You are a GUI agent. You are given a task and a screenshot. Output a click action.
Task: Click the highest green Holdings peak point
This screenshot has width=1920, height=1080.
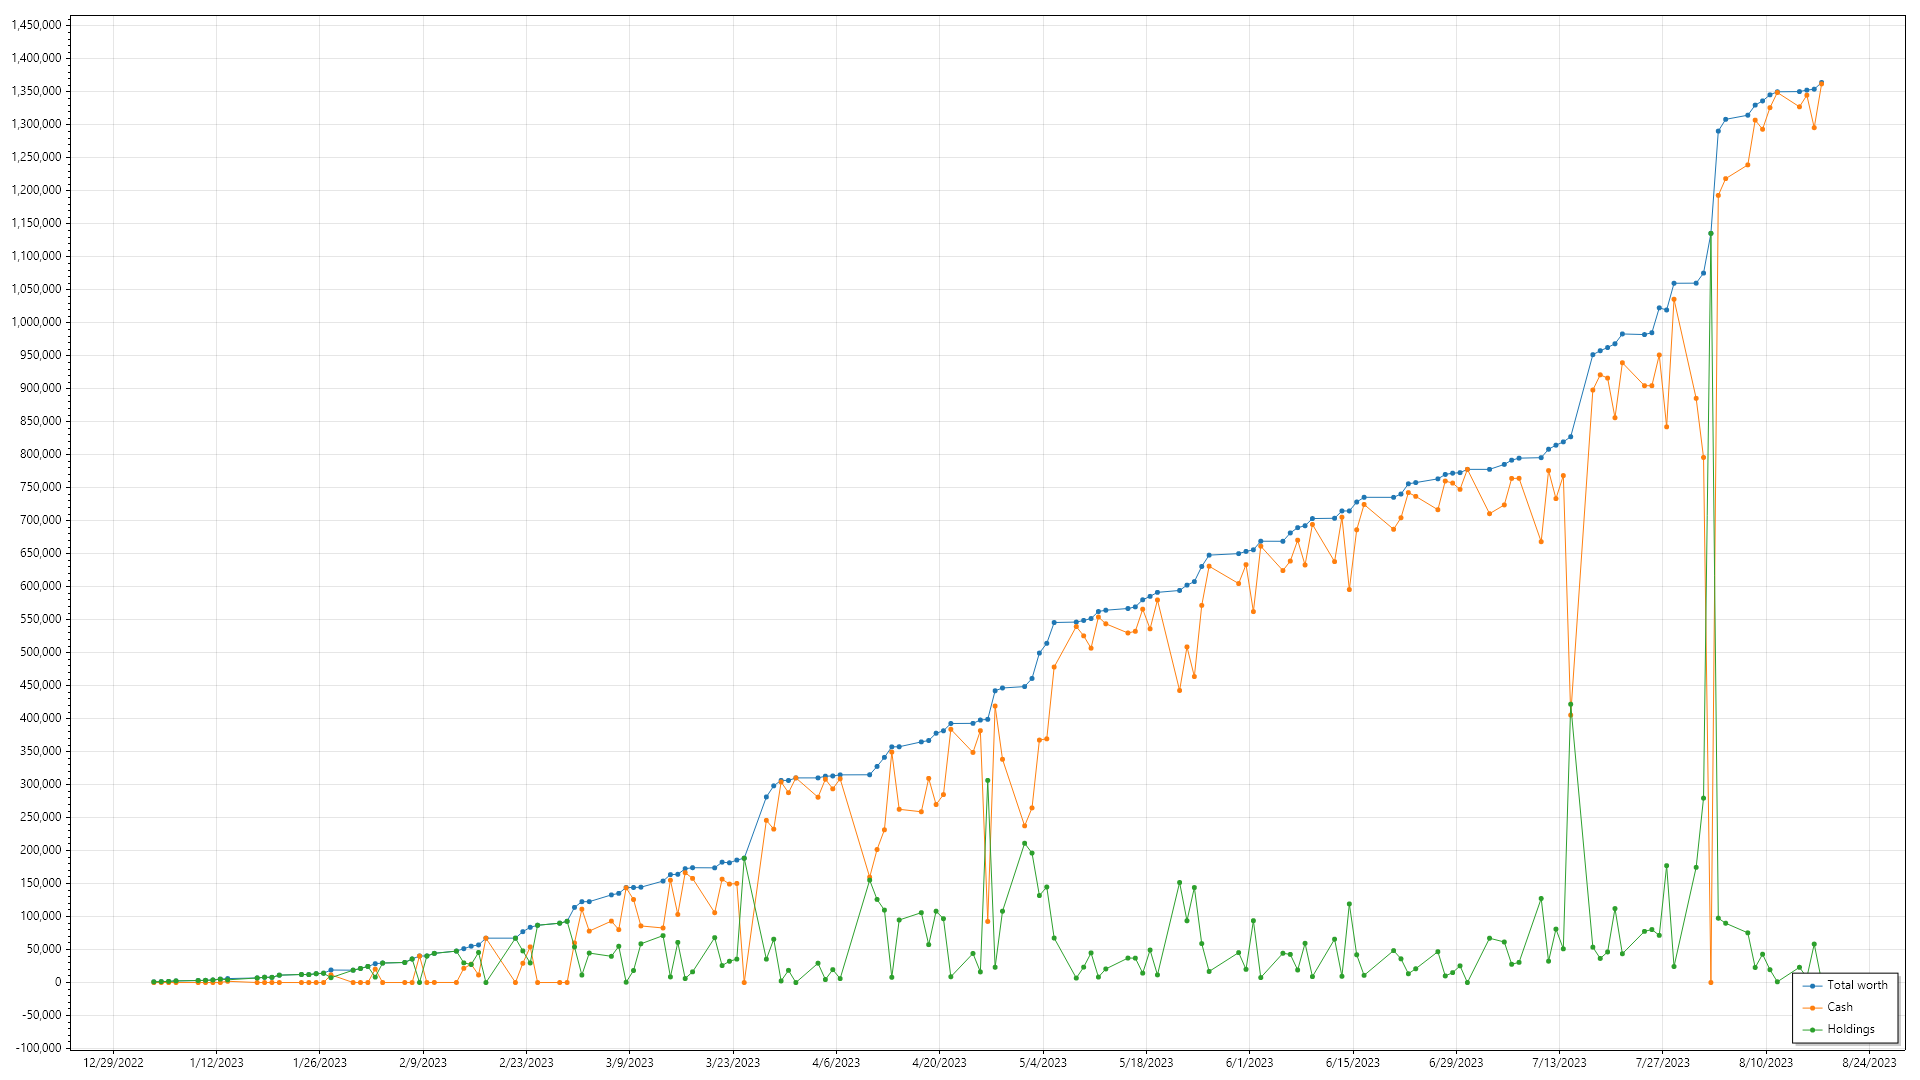click(1711, 233)
